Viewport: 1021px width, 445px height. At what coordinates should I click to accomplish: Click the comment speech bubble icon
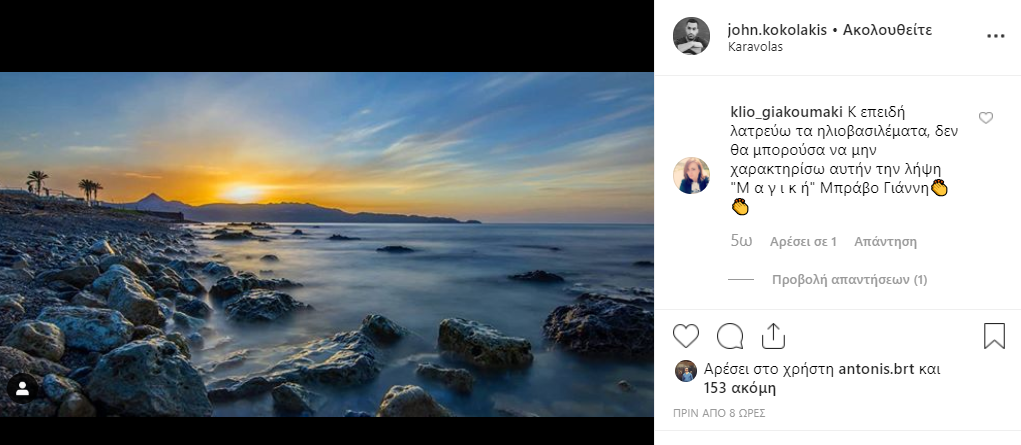tap(730, 336)
